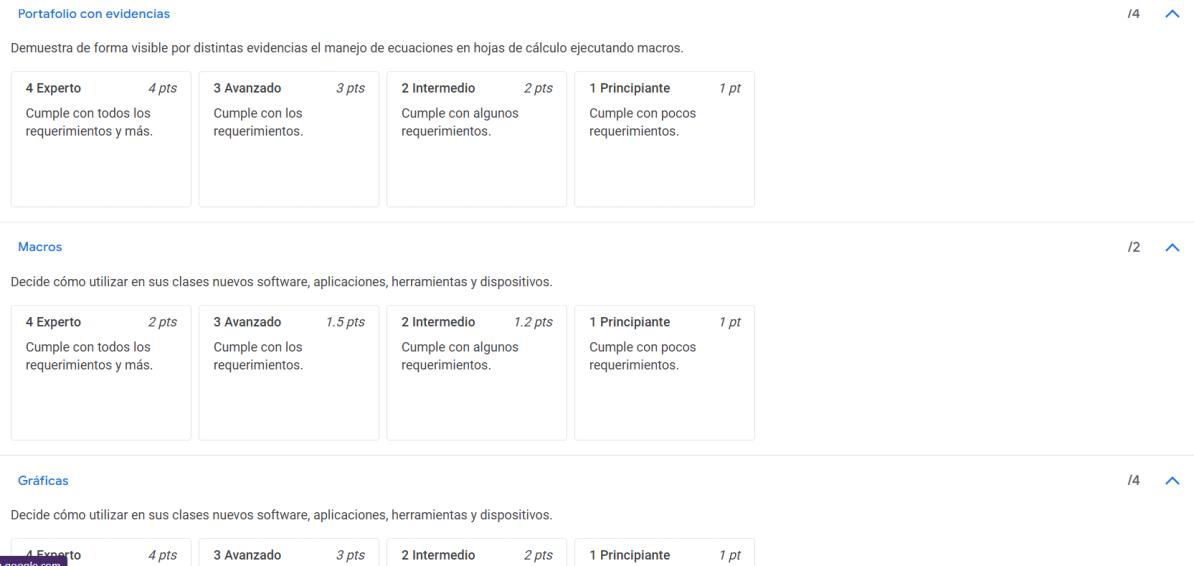Collapse the Portafolio con evidencias criterion chevron
Viewport: 1194px width, 566px height.
click(1173, 14)
